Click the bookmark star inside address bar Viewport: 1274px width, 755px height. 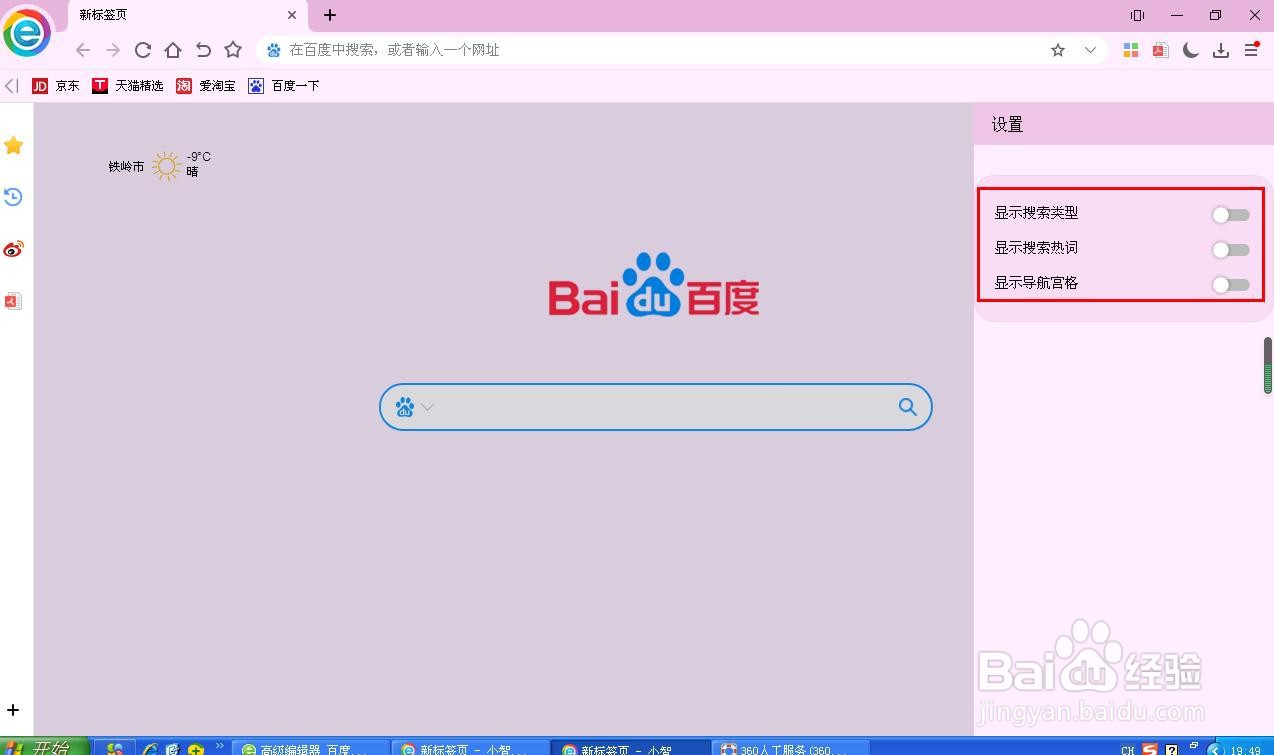(1058, 50)
